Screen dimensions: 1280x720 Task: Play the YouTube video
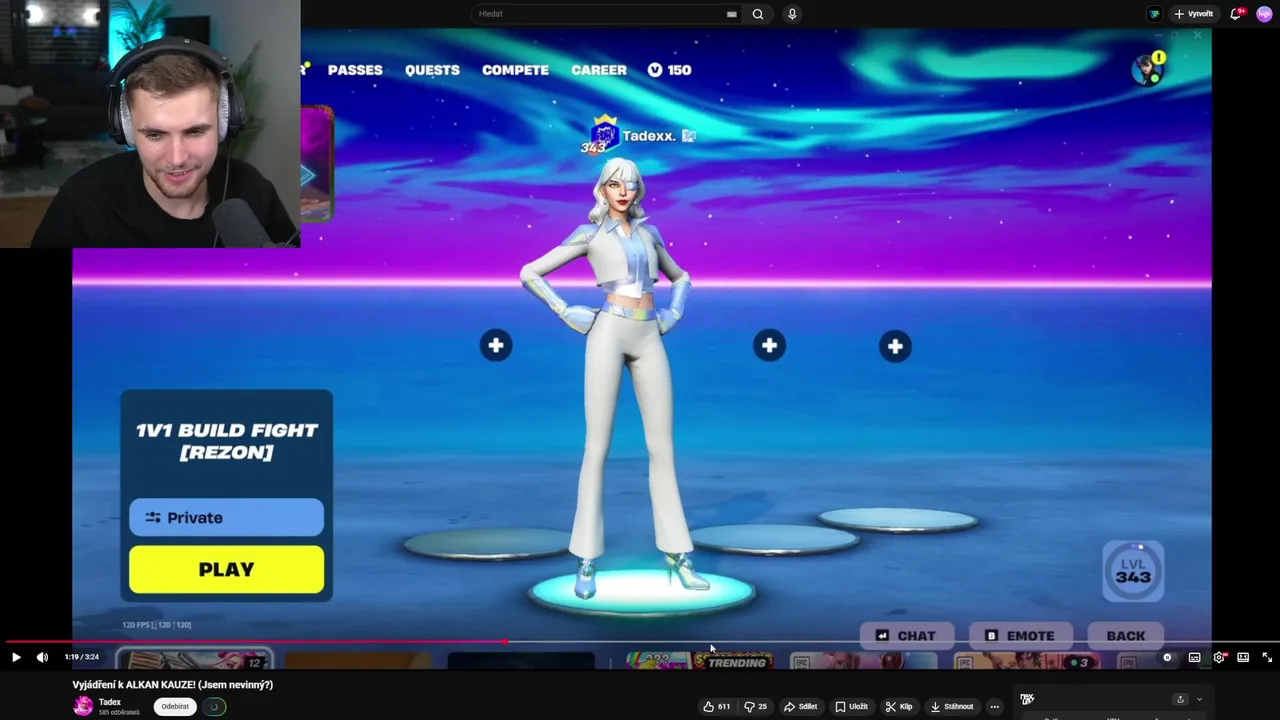click(x=16, y=657)
